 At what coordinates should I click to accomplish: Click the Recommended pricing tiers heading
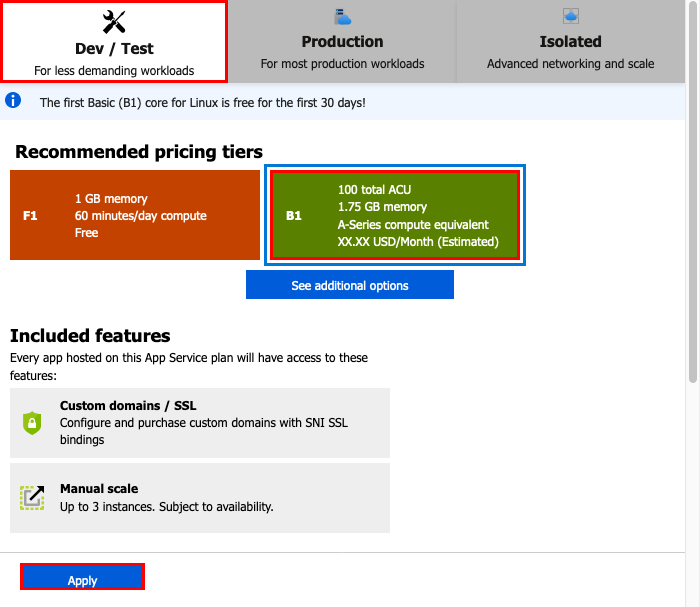139,152
